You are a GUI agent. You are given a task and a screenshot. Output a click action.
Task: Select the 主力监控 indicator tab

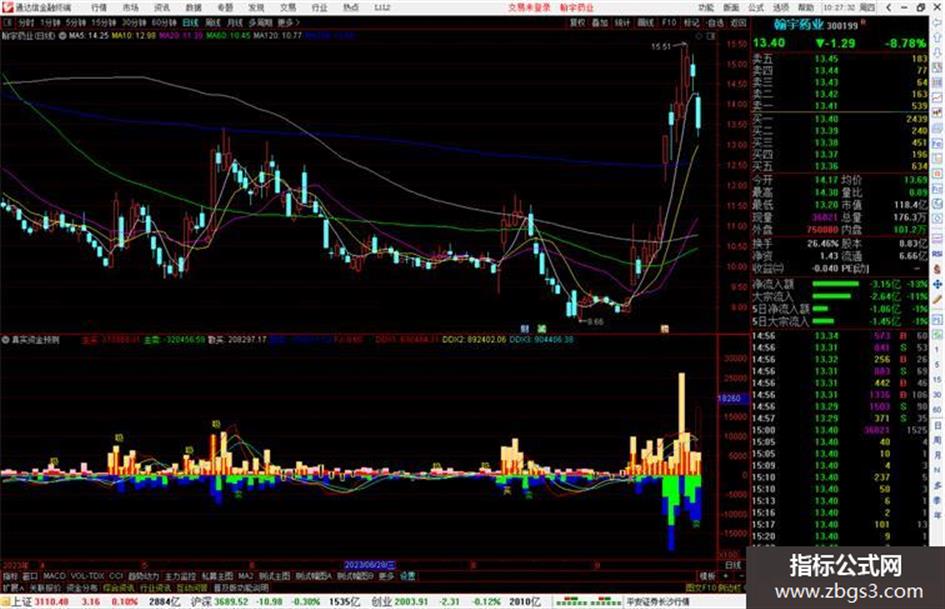pyautogui.click(x=180, y=576)
